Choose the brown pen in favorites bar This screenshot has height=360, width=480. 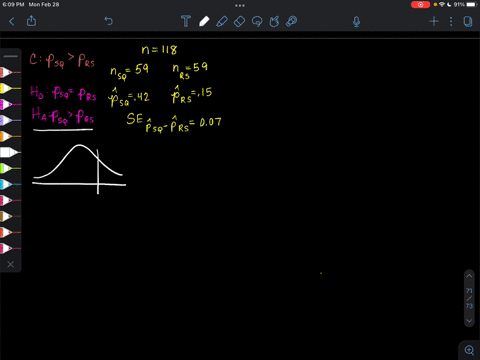[x=10, y=216]
